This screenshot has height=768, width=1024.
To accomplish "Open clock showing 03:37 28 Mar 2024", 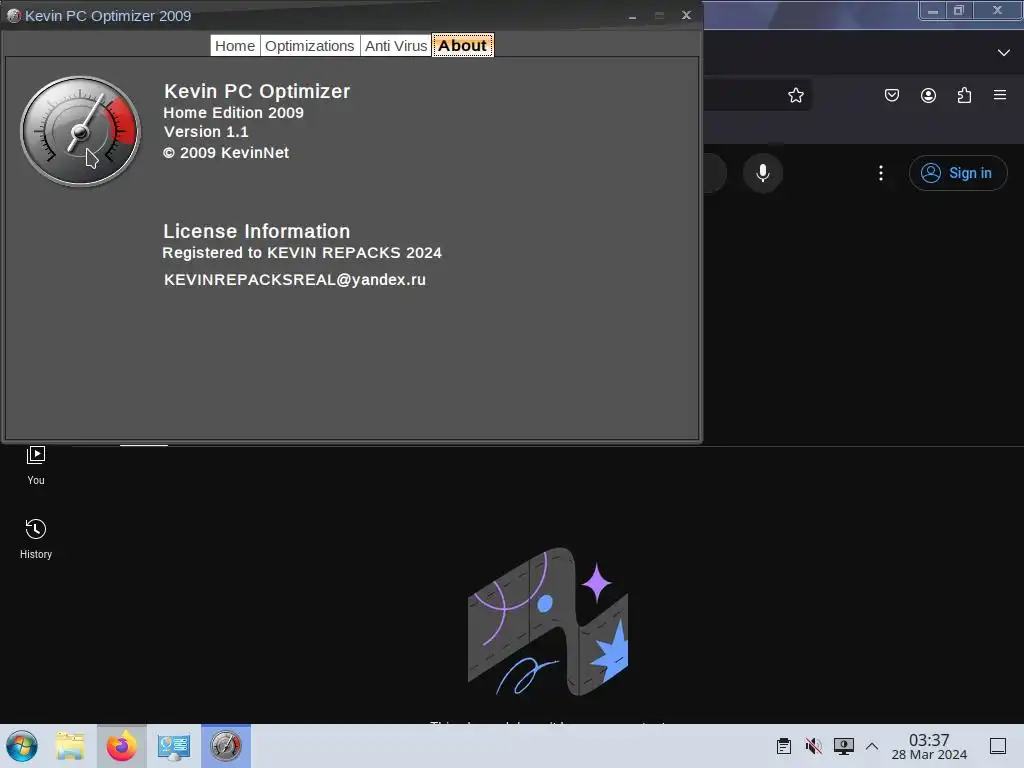I will [929, 746].
